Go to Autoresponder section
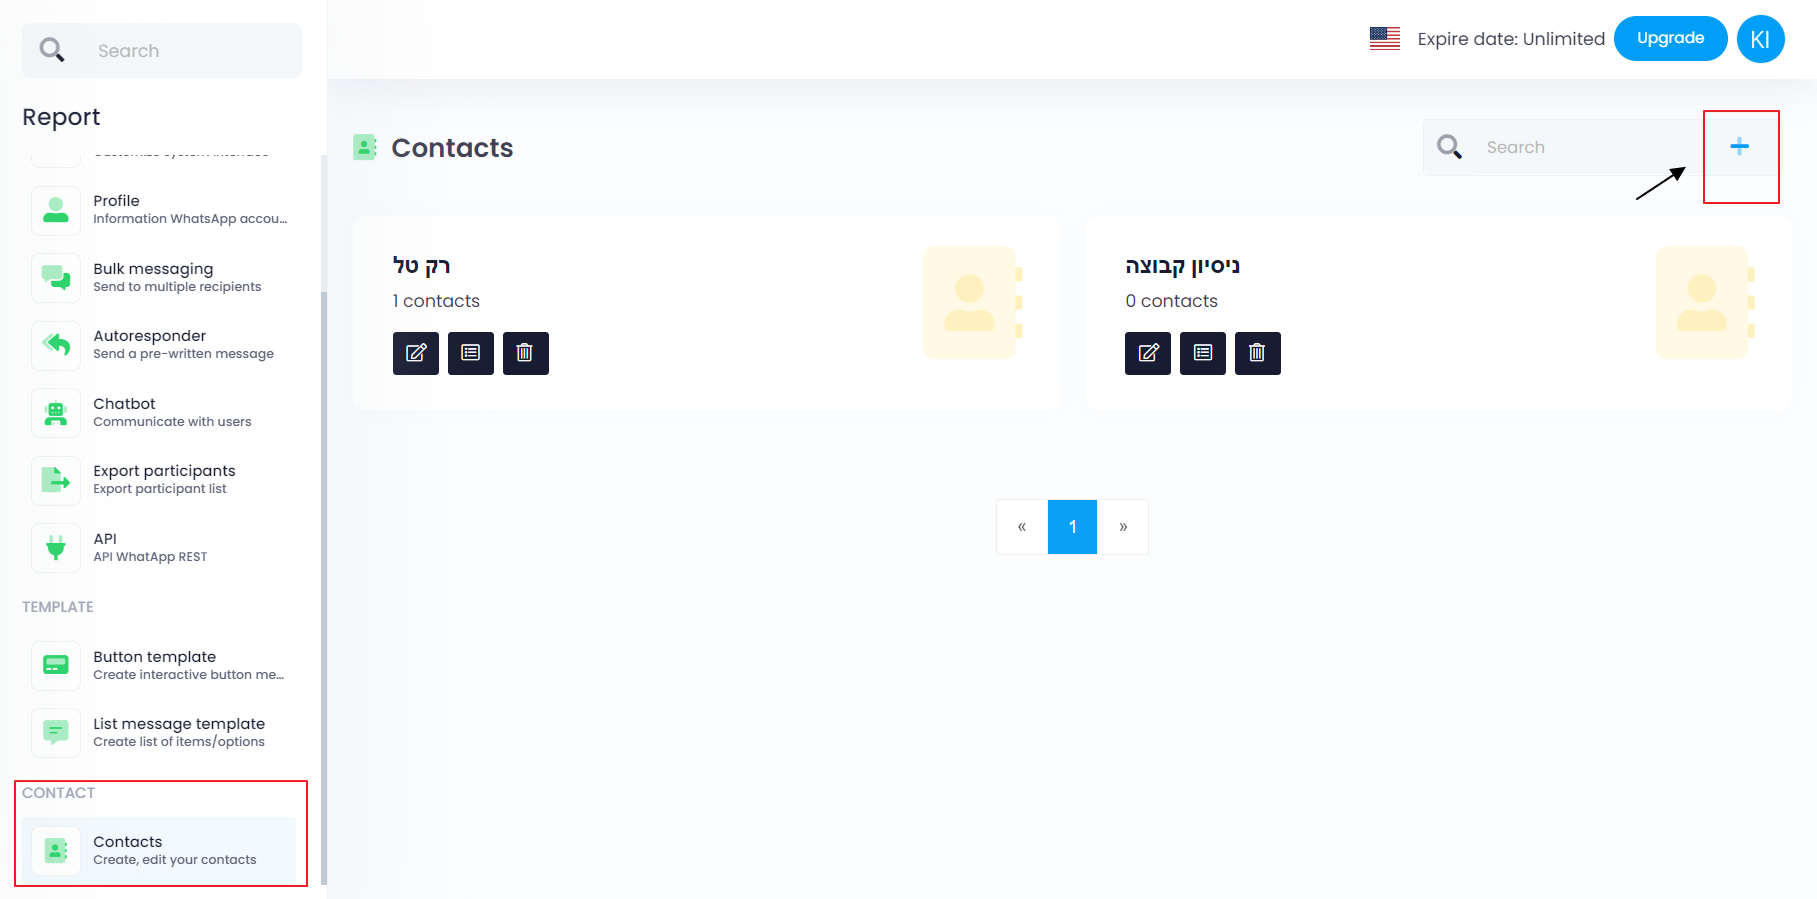Screen dimensions: 1817x899 (160, 344)
